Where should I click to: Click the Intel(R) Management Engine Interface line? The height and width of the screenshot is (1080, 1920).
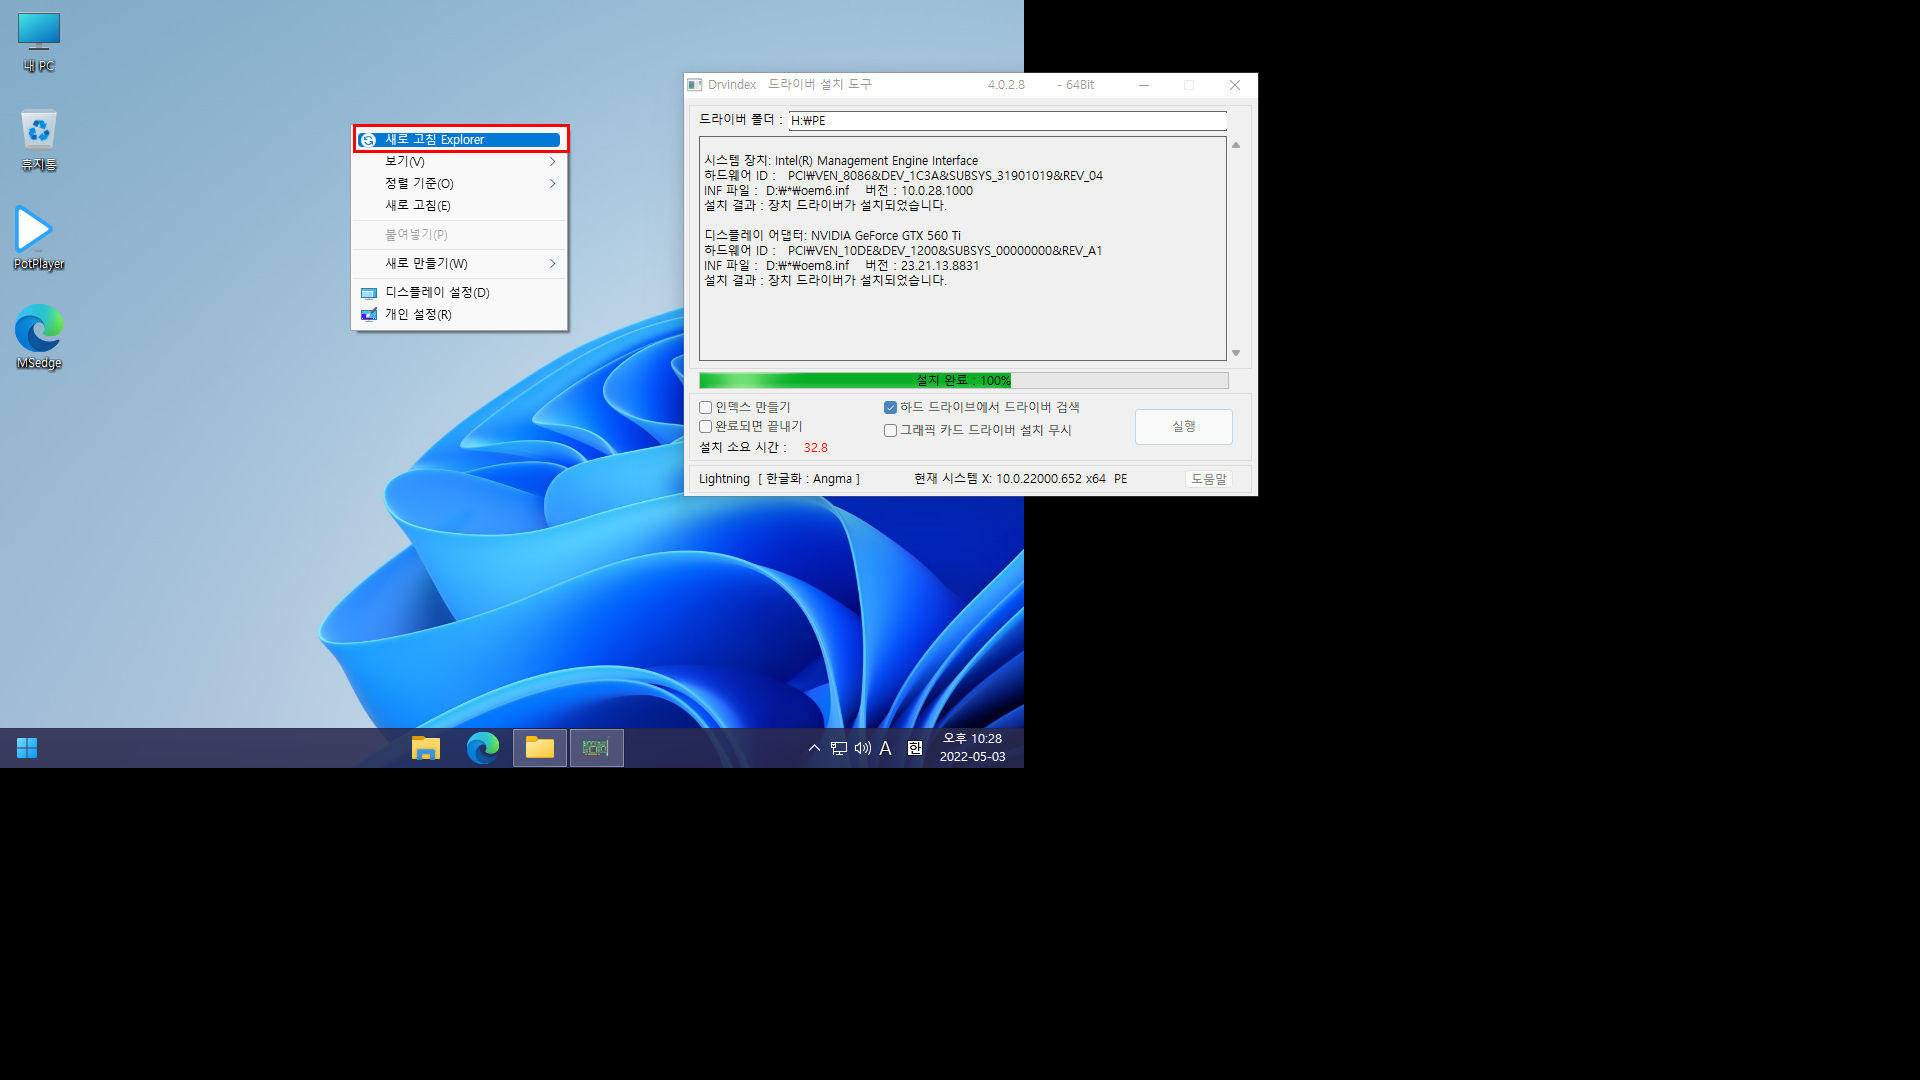coord(841,161)
